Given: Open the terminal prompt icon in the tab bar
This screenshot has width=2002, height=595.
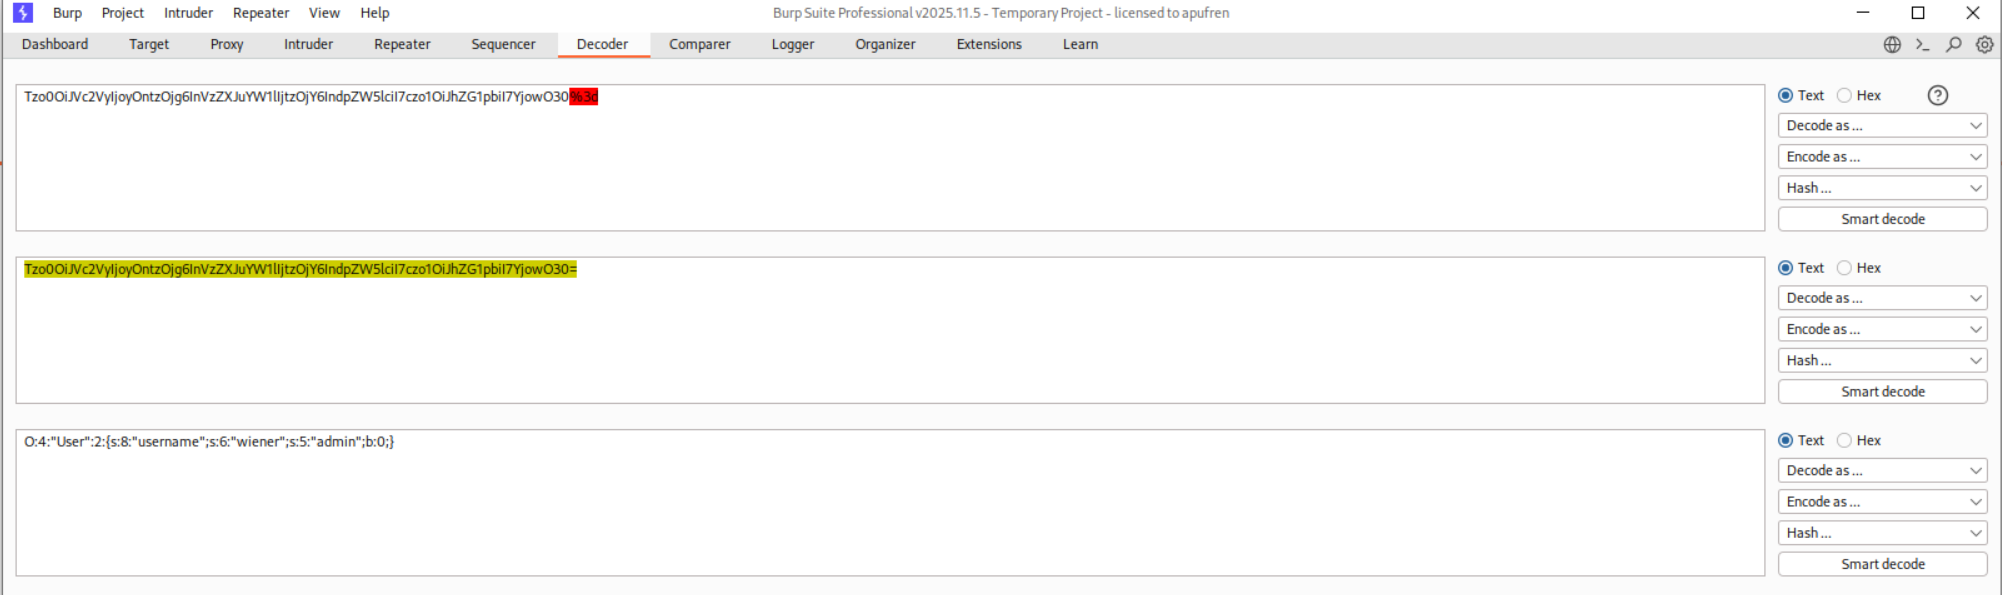Looking at the screenshot, I should 1922,45.
